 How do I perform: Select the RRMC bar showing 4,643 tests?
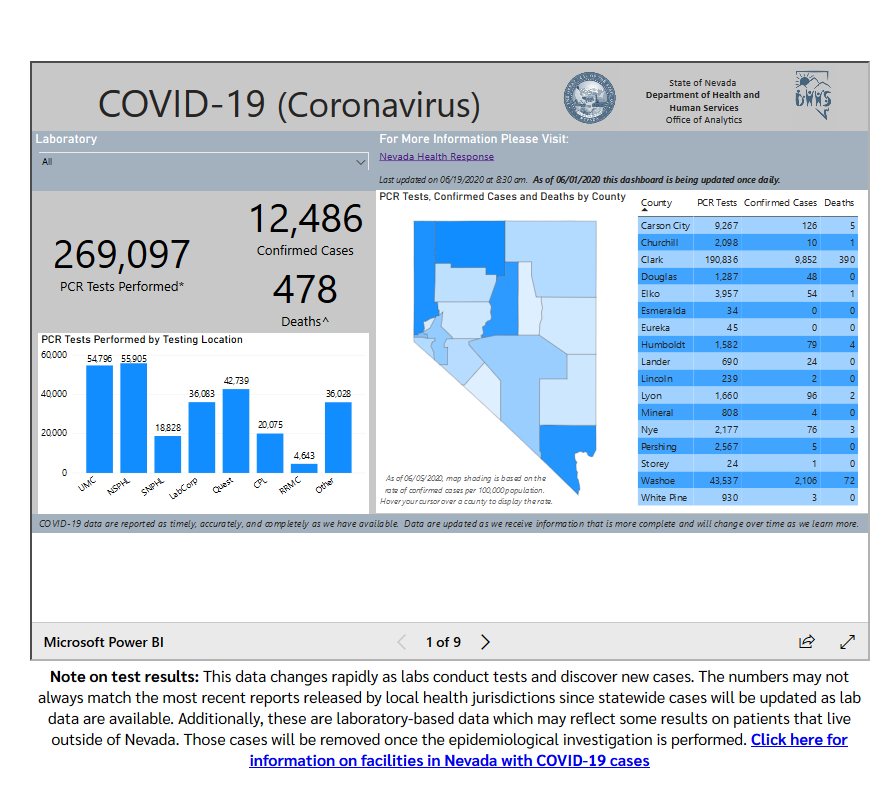(x=304, y=467)
